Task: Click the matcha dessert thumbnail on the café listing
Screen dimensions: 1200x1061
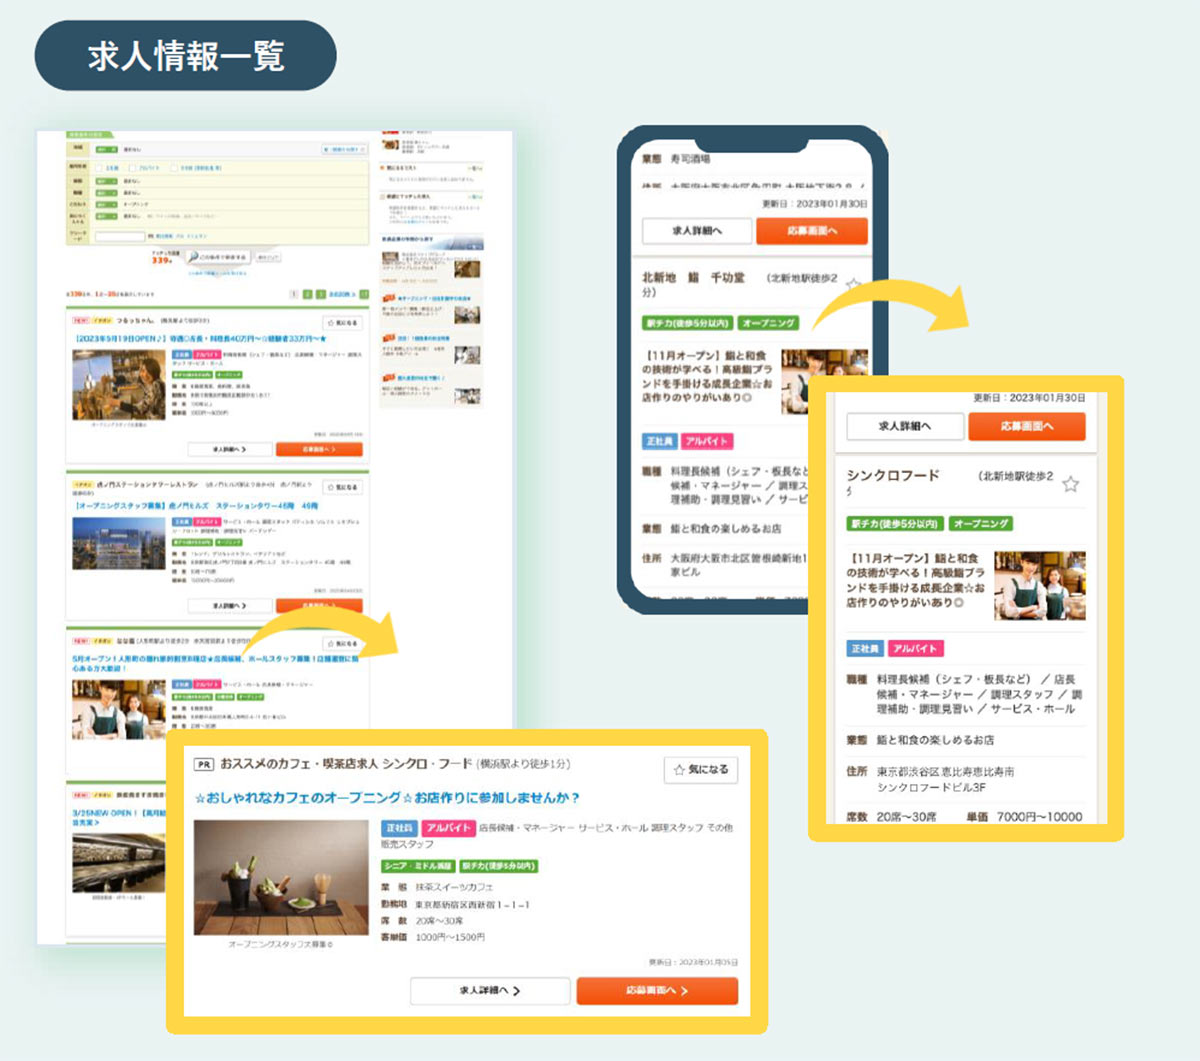Action: 281,878
